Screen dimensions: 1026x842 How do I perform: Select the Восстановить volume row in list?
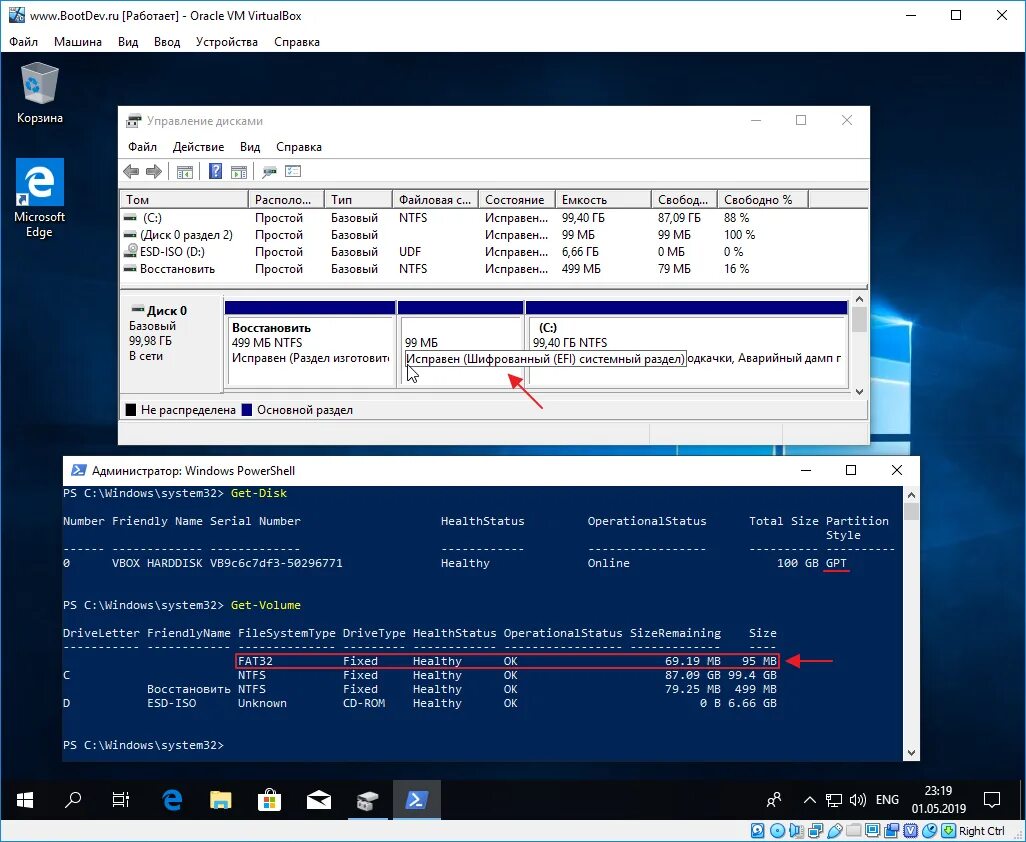[494, 269]
